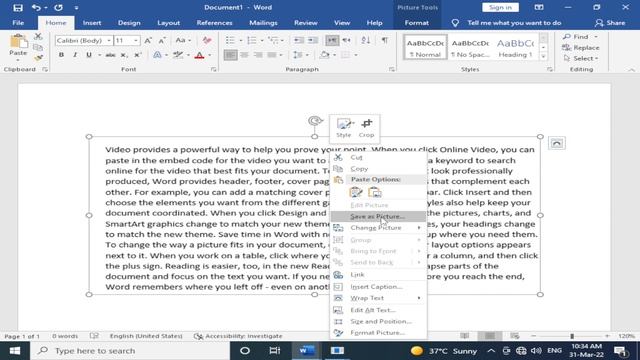
Task: Toggle Italic formatting
Action: 75,55
